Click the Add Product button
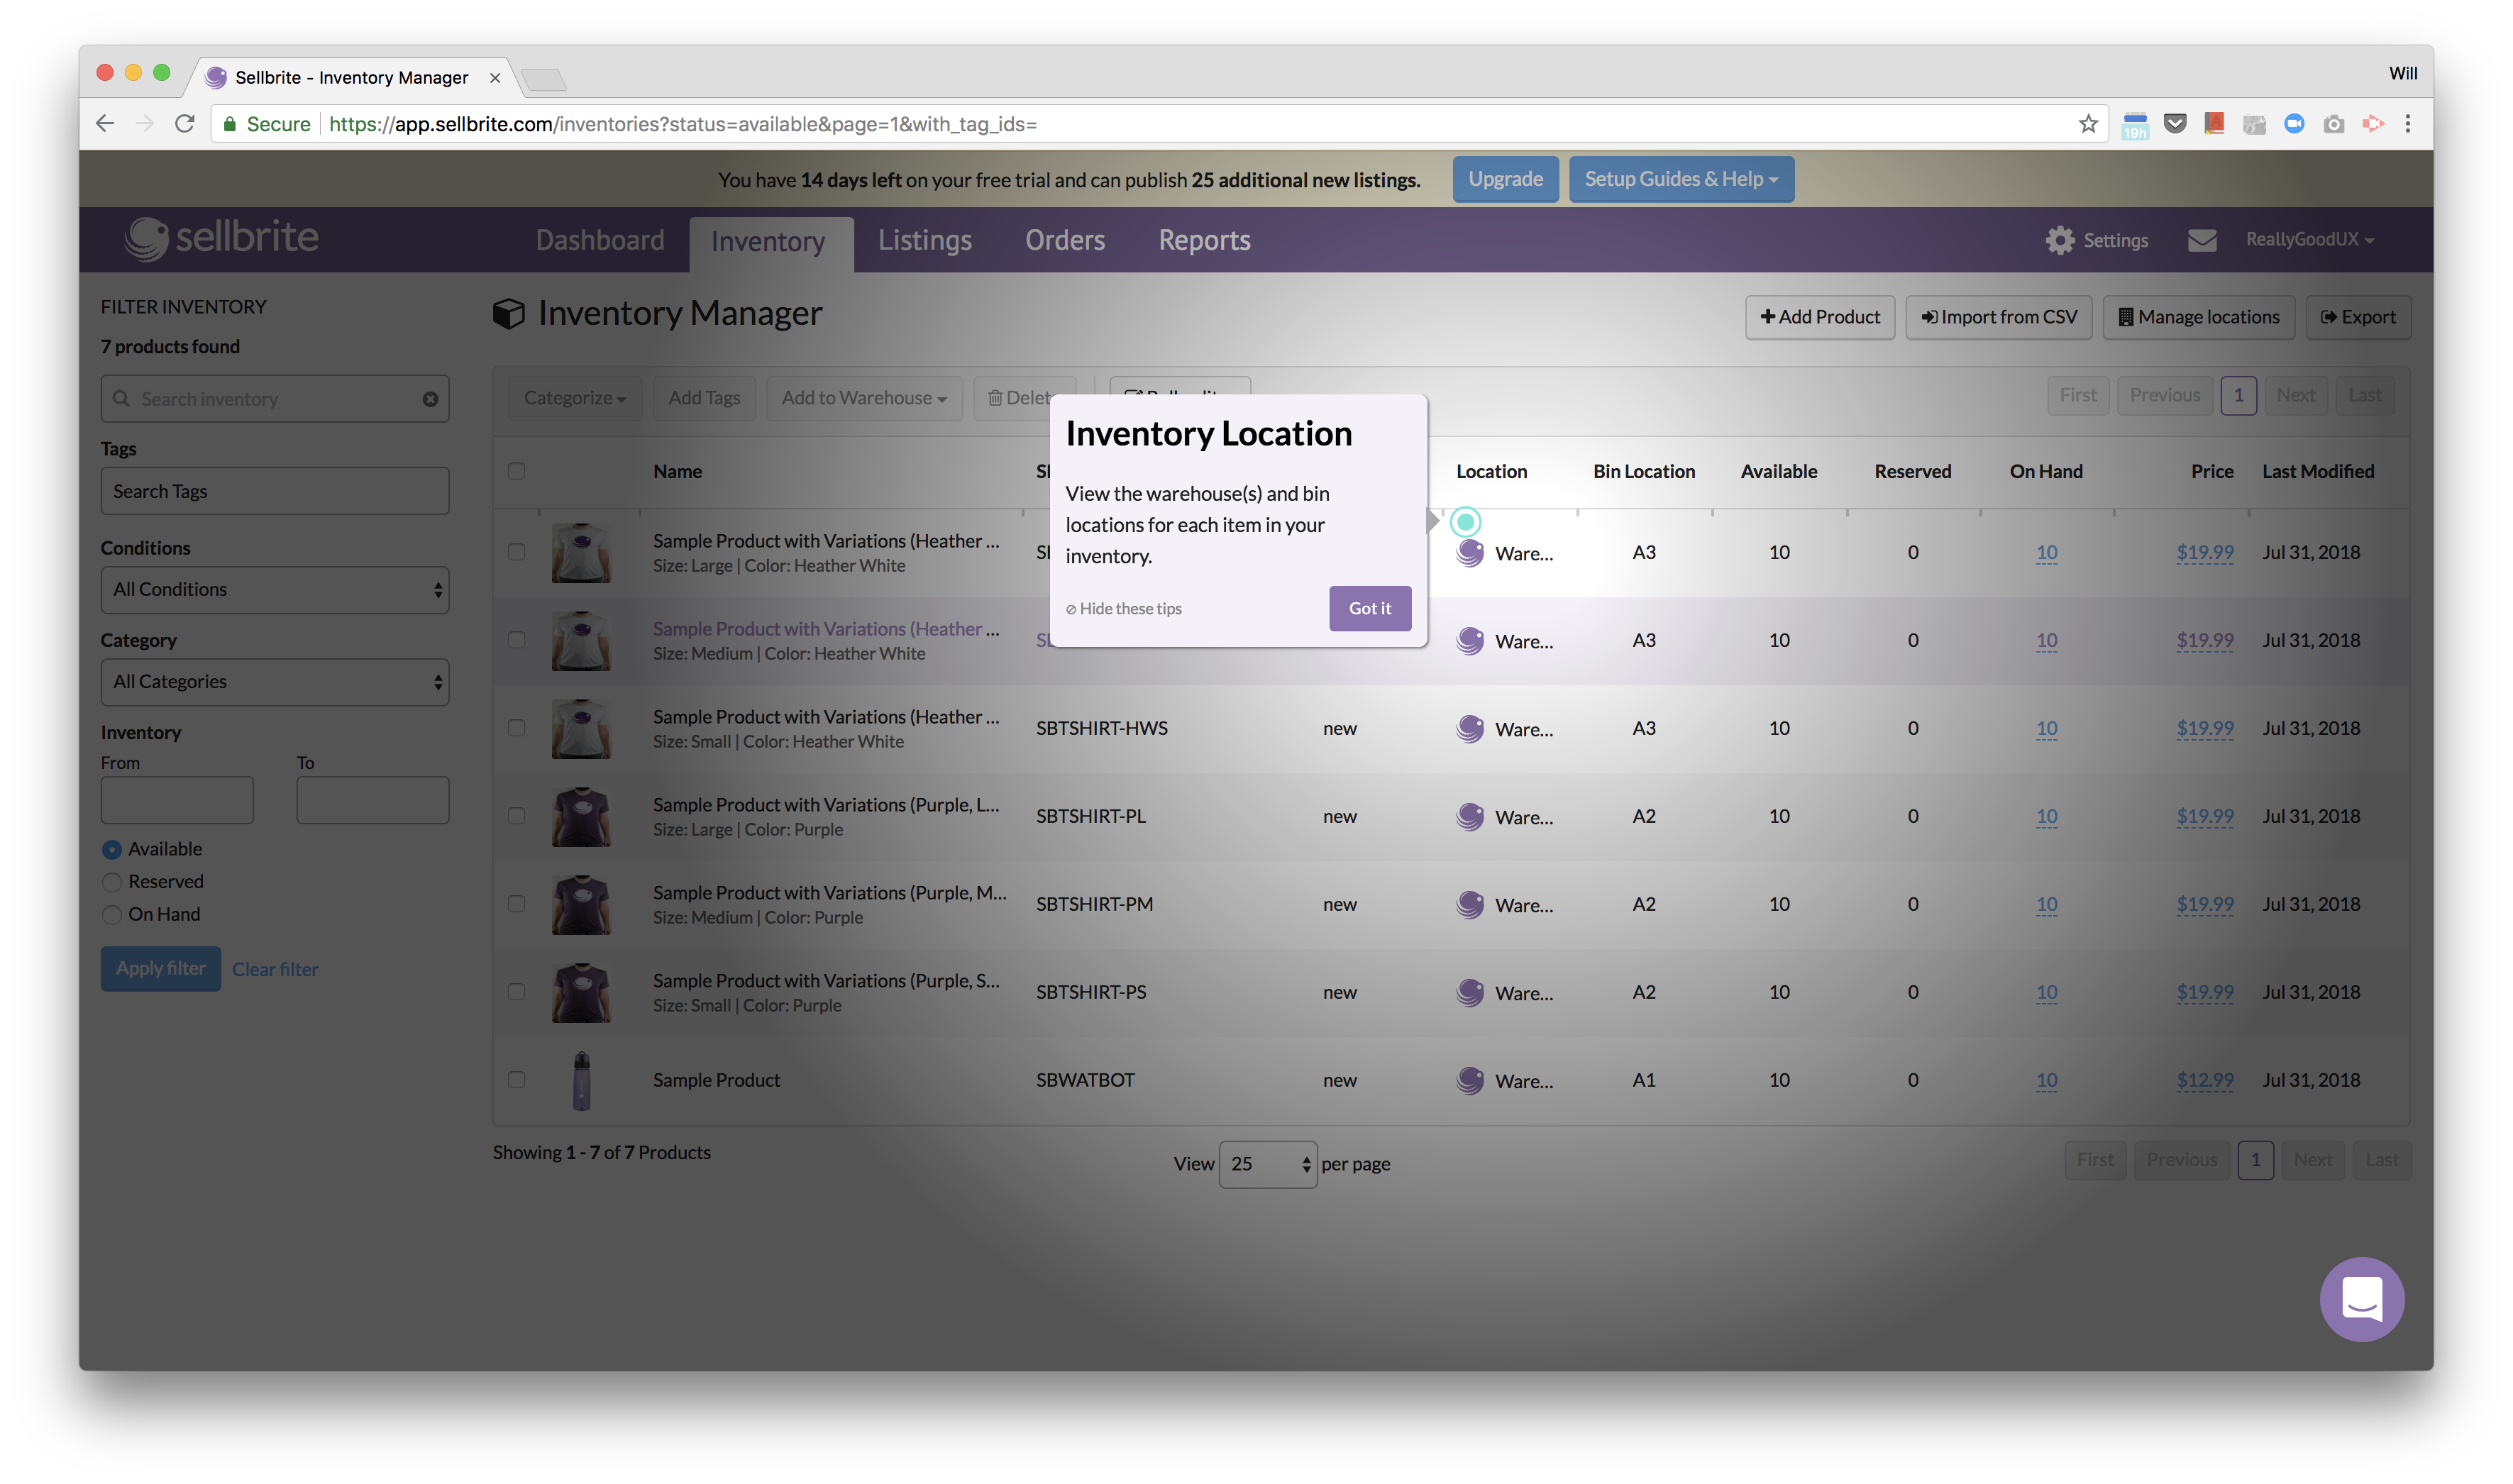The image size is (2513, 1484). pos(1820,317)
